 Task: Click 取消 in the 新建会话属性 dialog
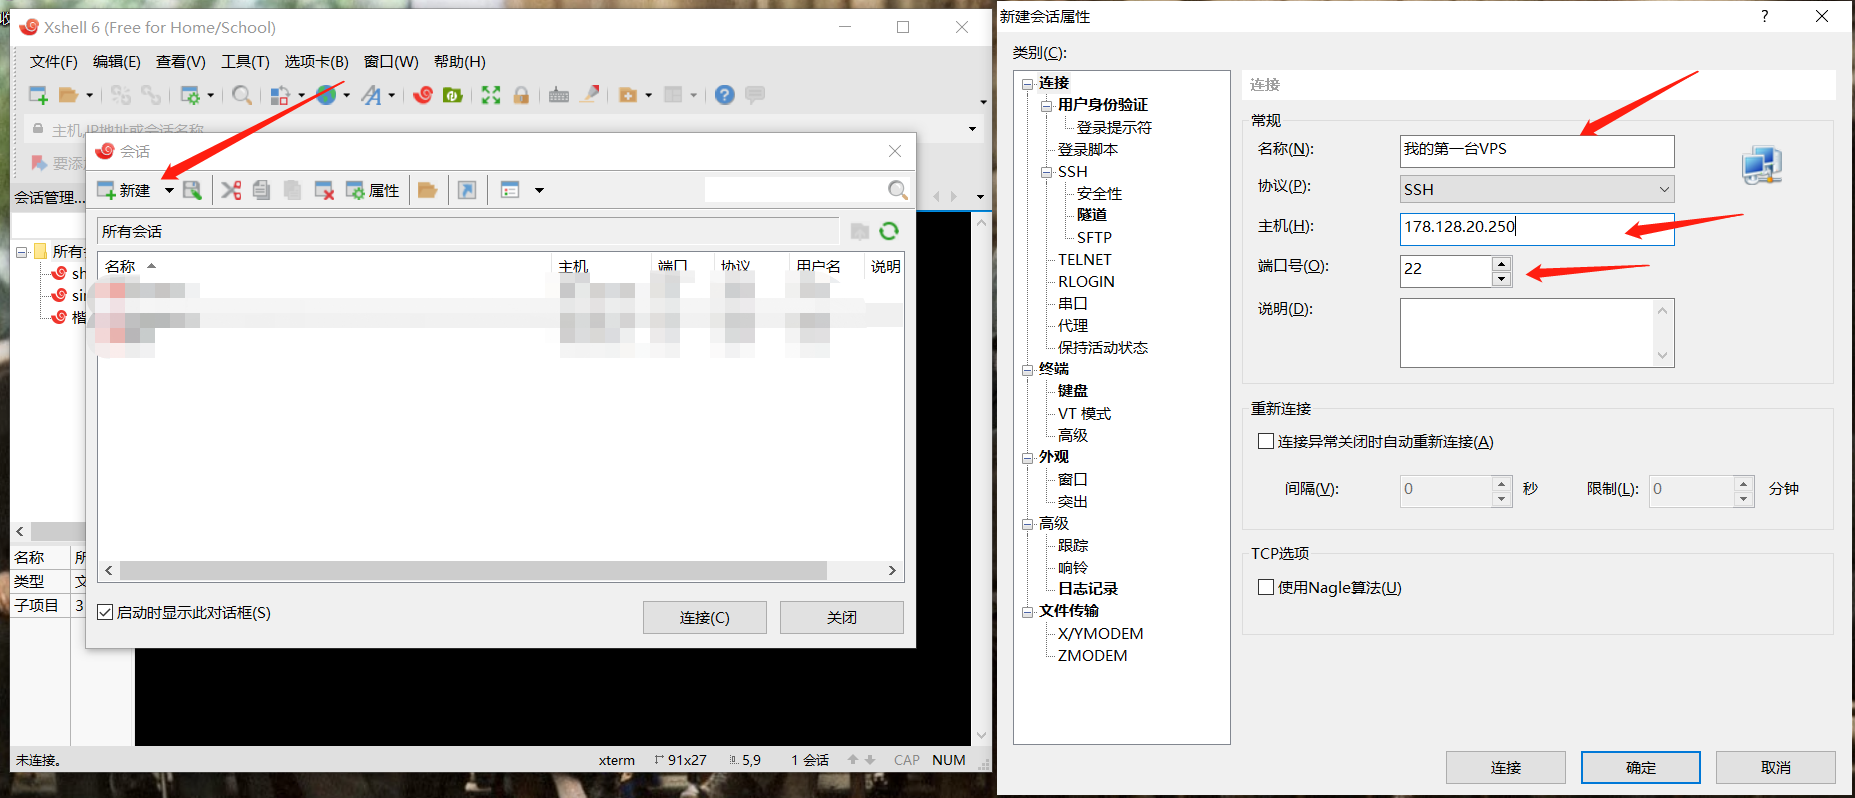click(1776, 767)
